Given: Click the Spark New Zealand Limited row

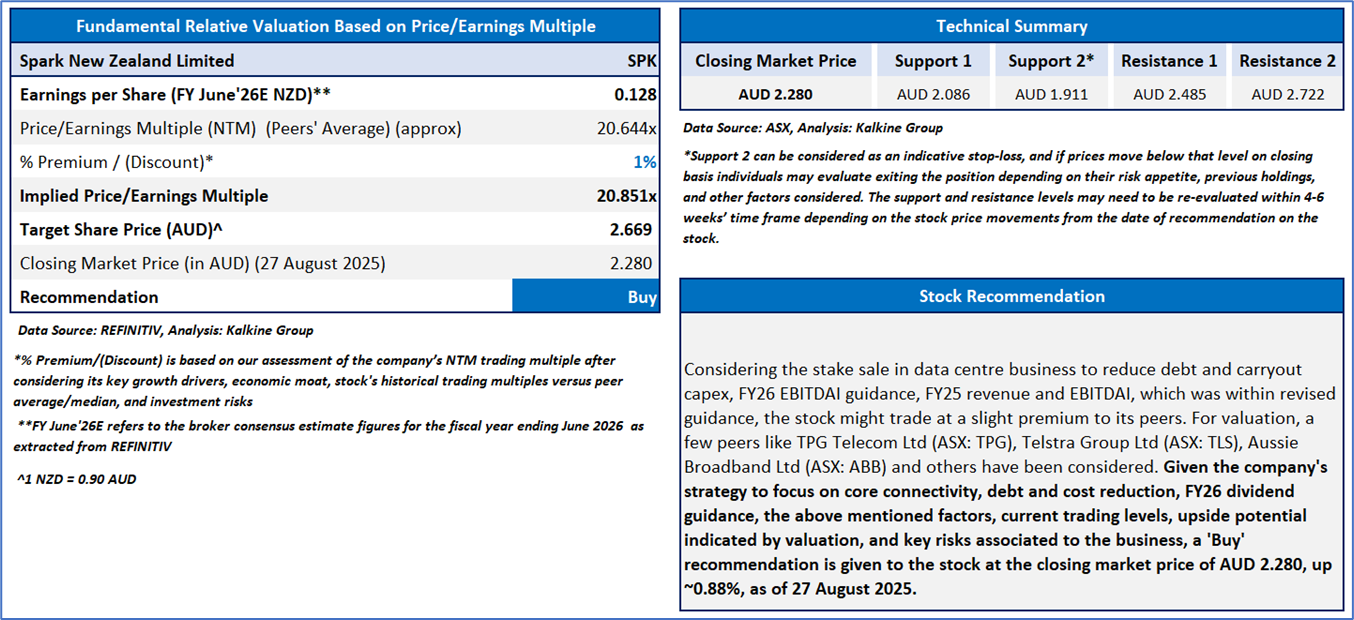Looking at the screenshot, I should 127,61.
